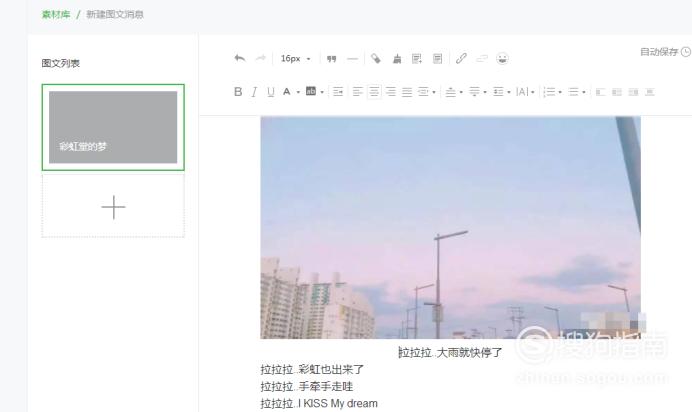Toggle center alignment

(374, 92)
